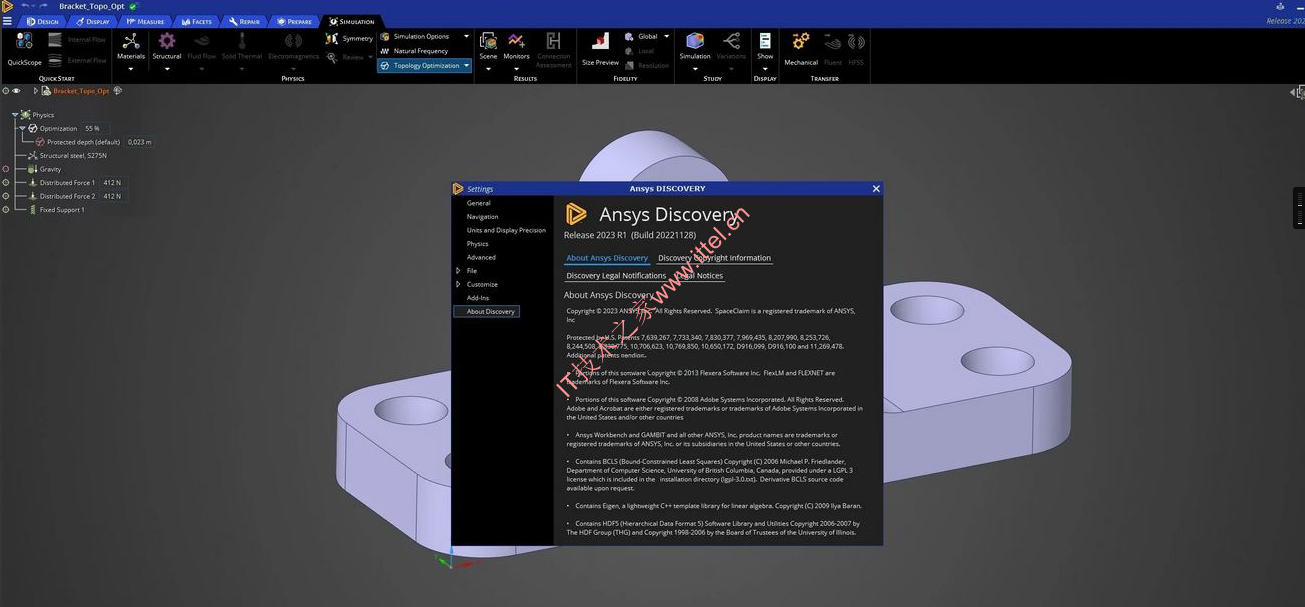Collapse the Optimization tree node

[x=22, y=128]
